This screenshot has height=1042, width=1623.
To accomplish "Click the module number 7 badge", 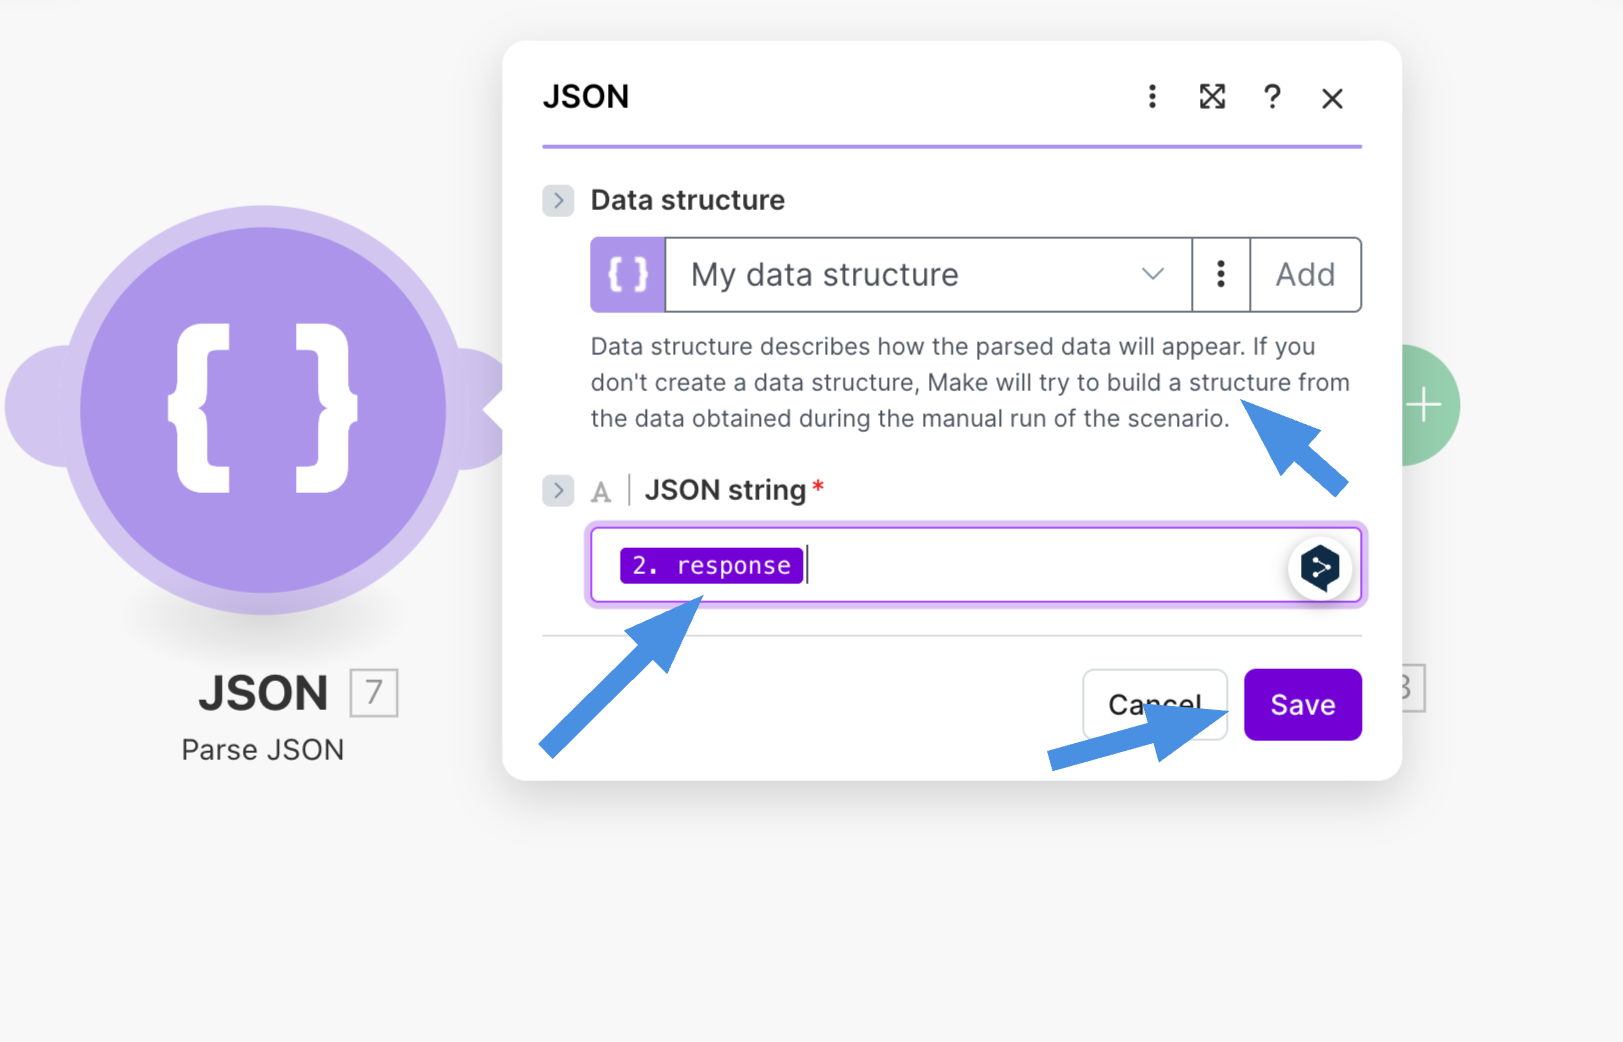I will (374, 692).
